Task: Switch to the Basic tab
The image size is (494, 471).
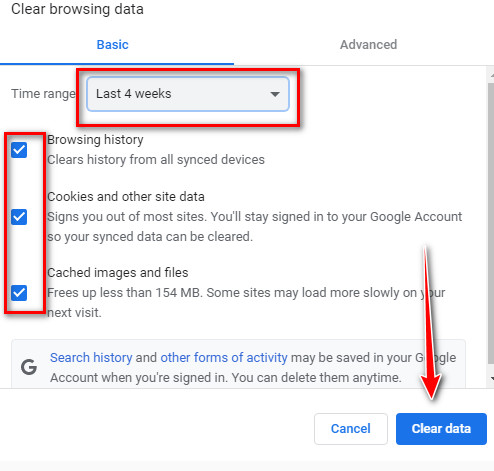Action: 113,45
